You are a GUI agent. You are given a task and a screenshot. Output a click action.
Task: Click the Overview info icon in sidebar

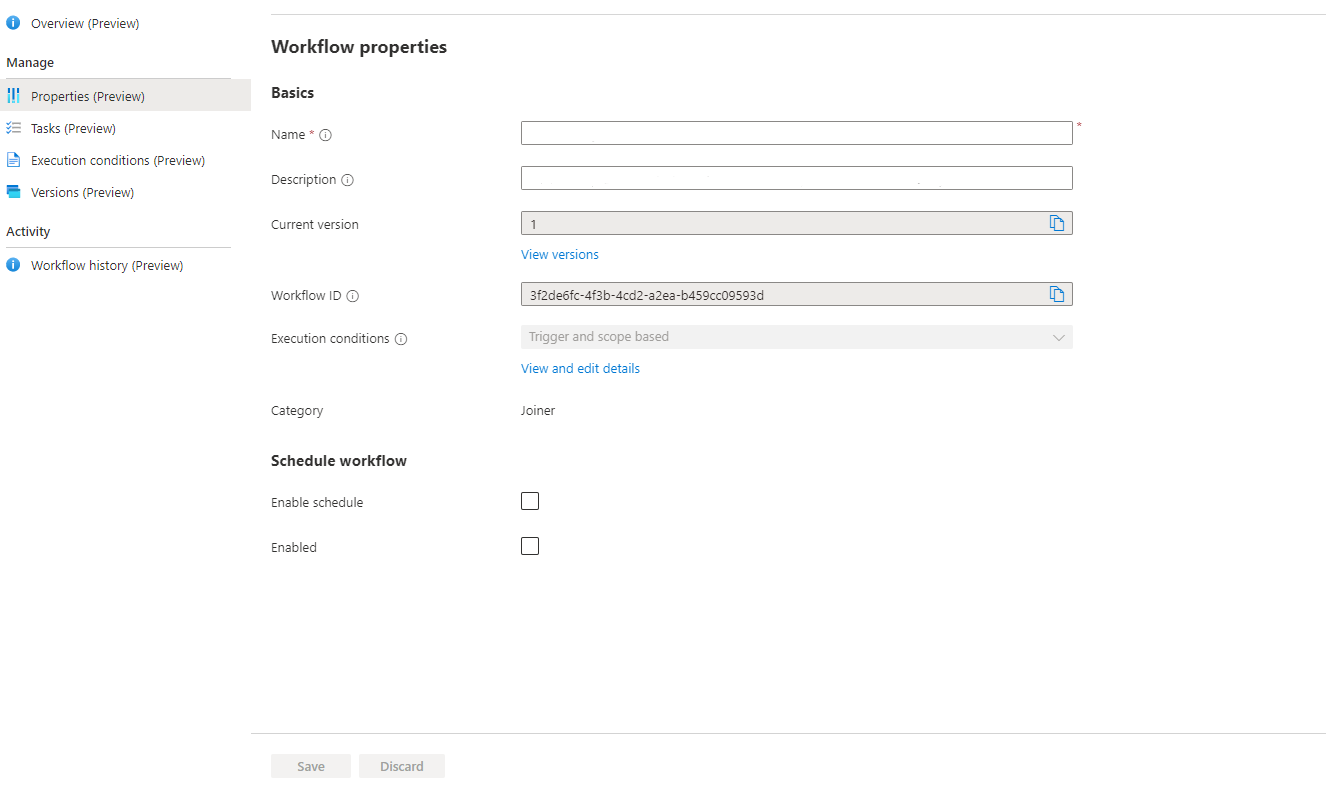tap(13, 23)
